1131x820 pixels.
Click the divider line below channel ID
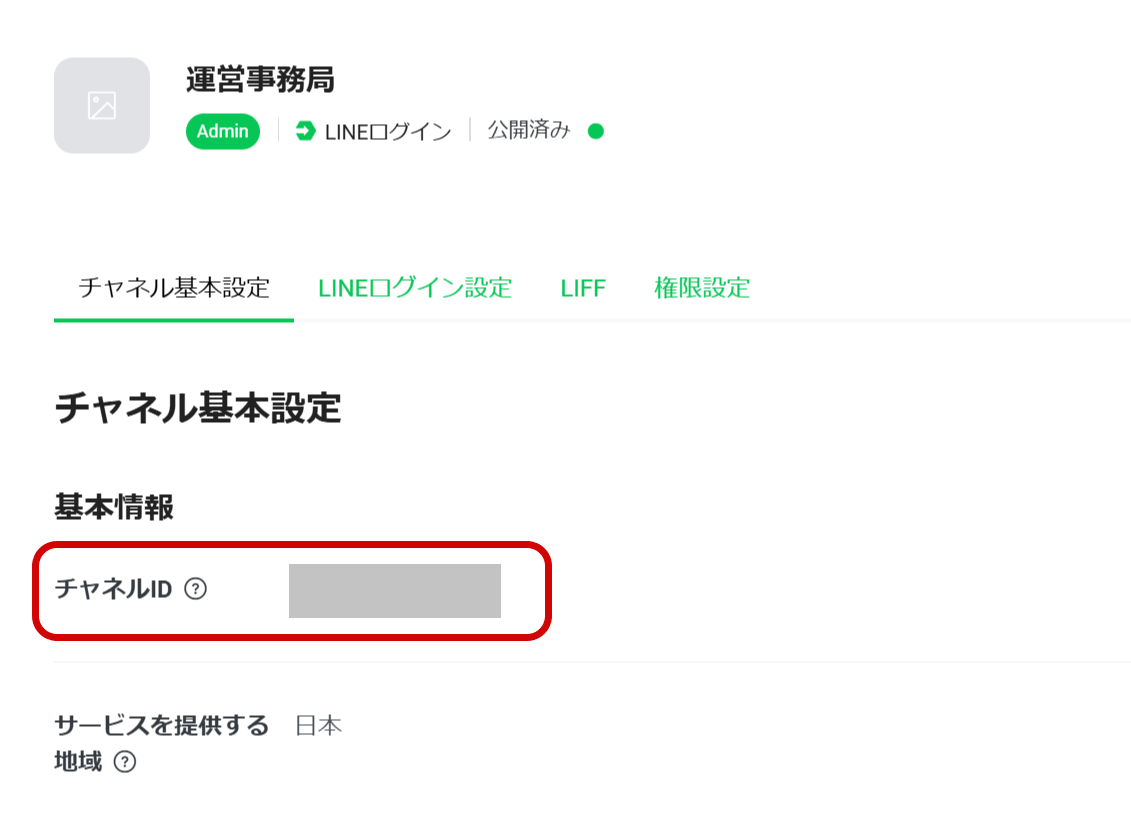[592, 661]
